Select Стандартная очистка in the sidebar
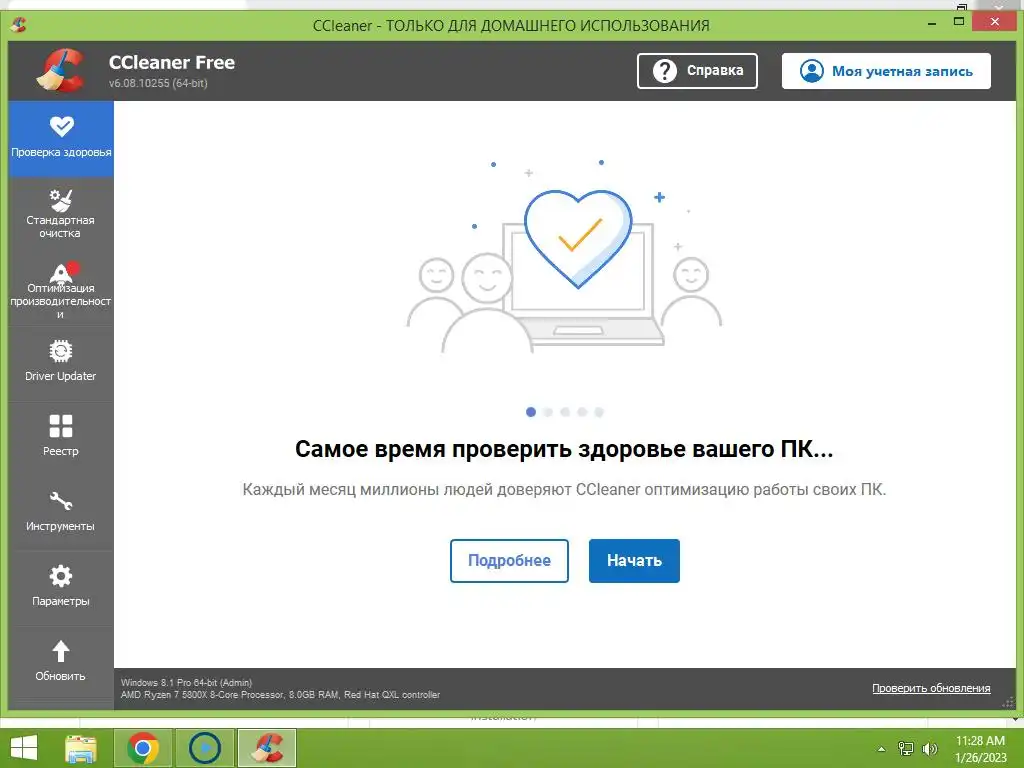Screen dimensions: 1024x768 point(61,214)
